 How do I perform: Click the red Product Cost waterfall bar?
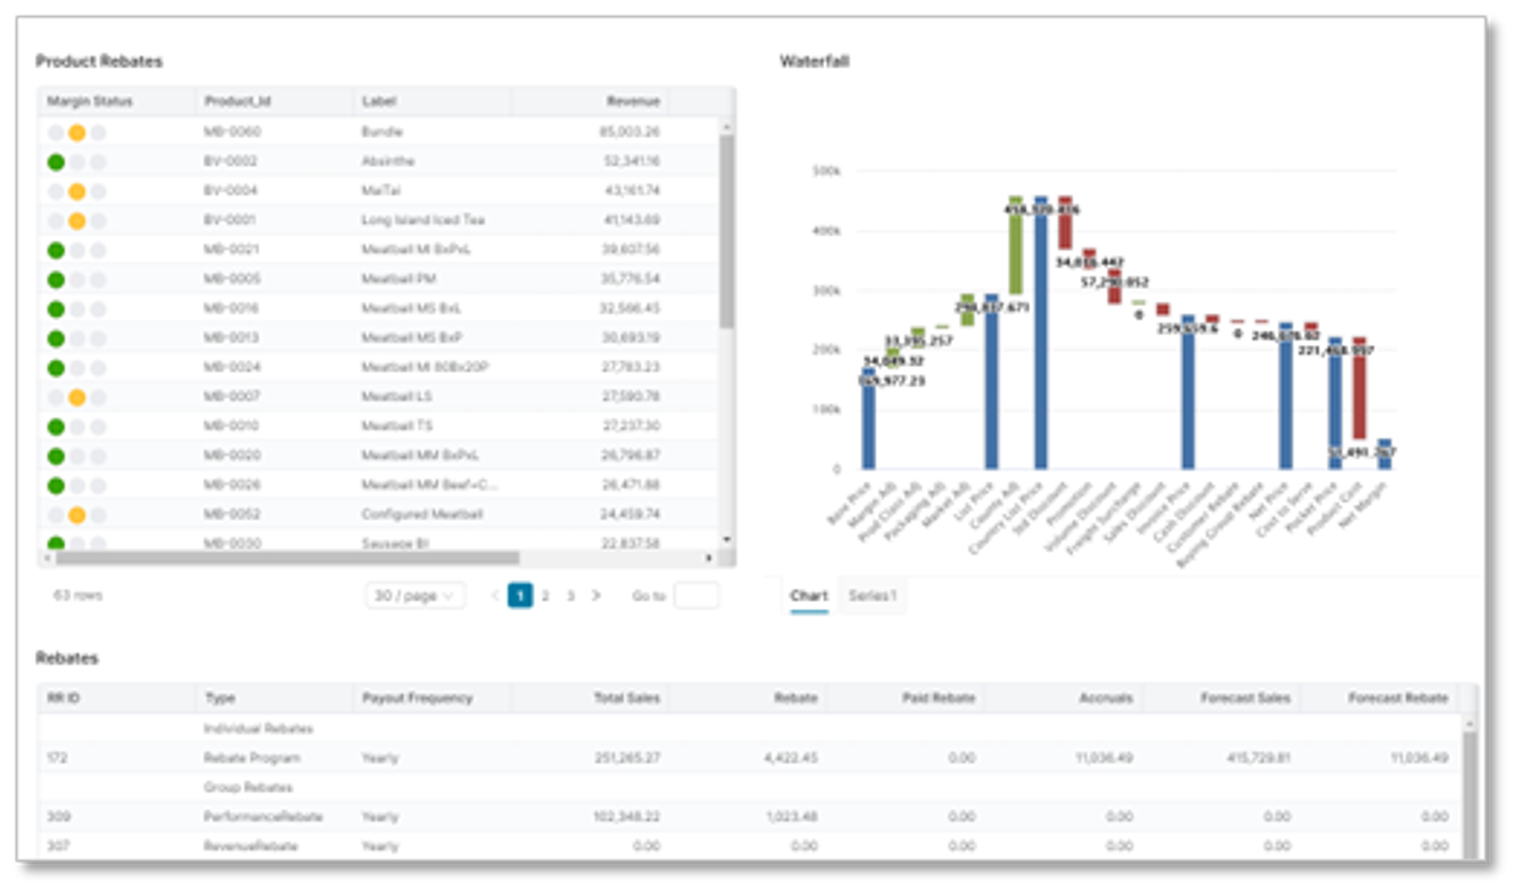click(x=1359, y=390)
